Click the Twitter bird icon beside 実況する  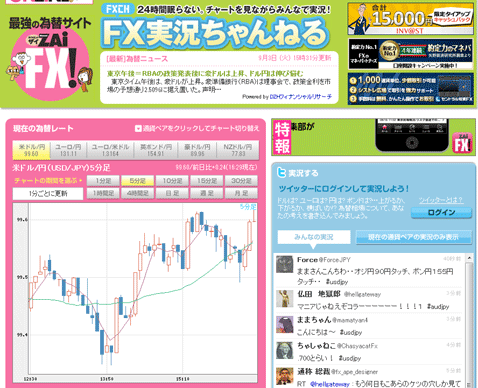click(282, 173)
